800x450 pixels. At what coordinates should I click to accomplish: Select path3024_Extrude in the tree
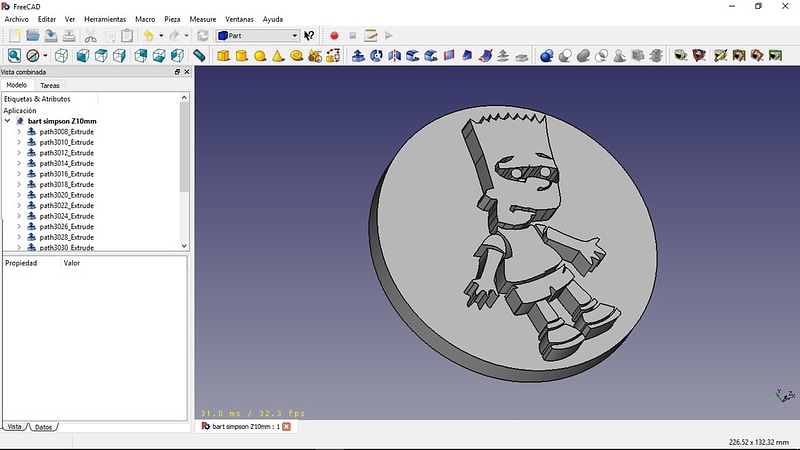tap(66, 216)
